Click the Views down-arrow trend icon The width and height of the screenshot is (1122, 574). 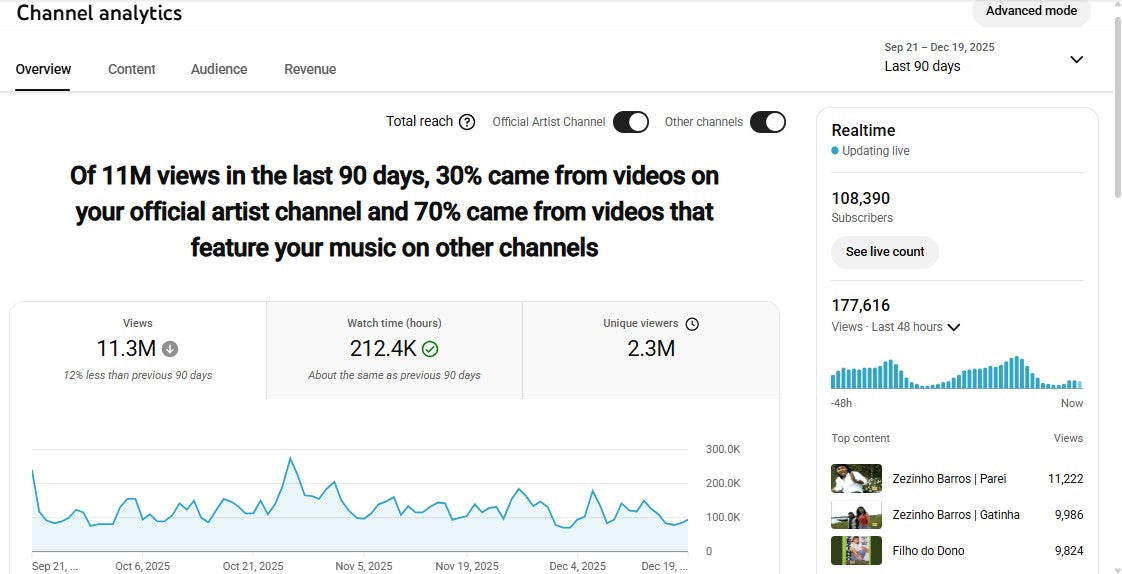170,349
